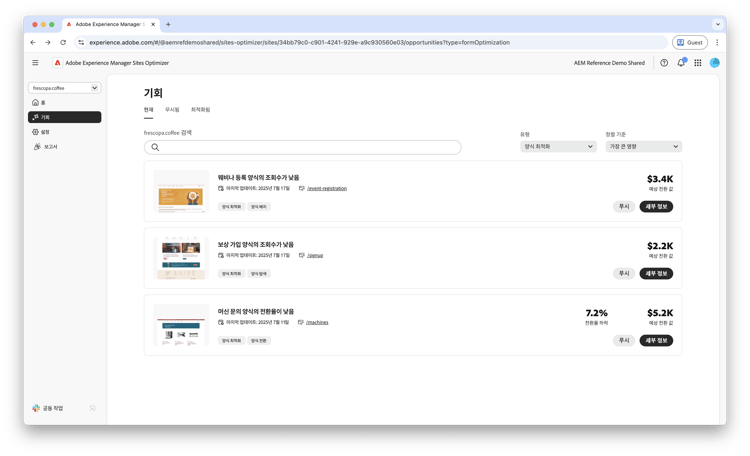Click the frescopa.coffee search field
This screenshot has width=750, height=456.
pos(303,147)
